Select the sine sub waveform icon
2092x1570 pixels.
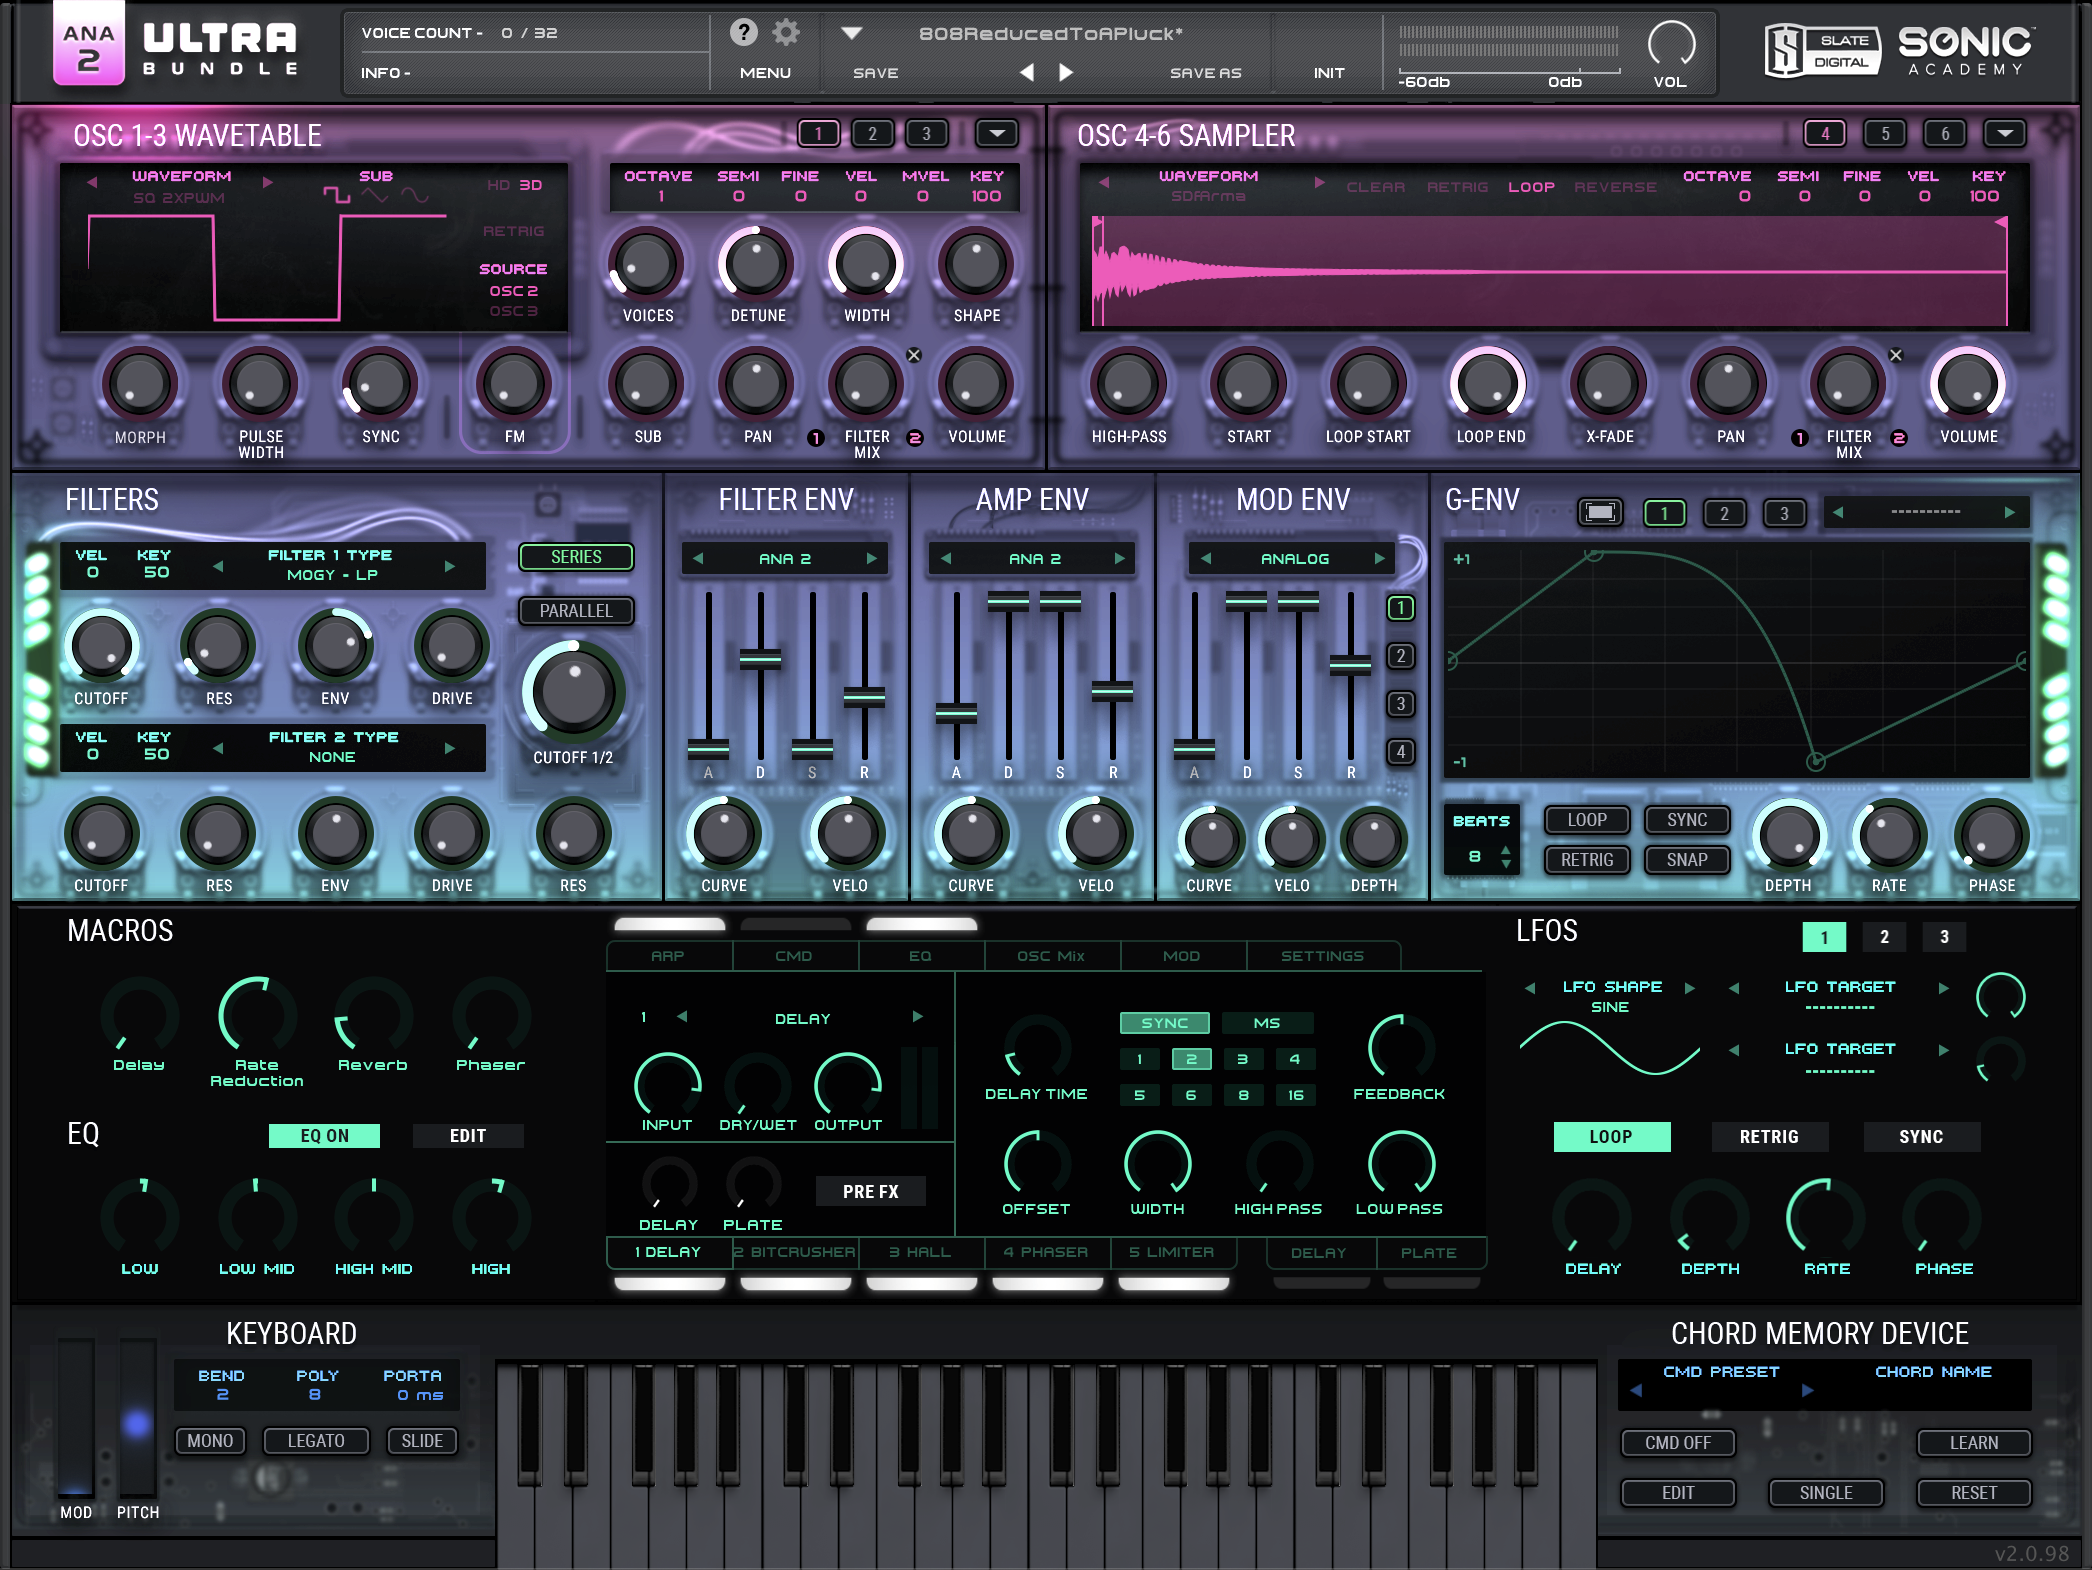415,195
